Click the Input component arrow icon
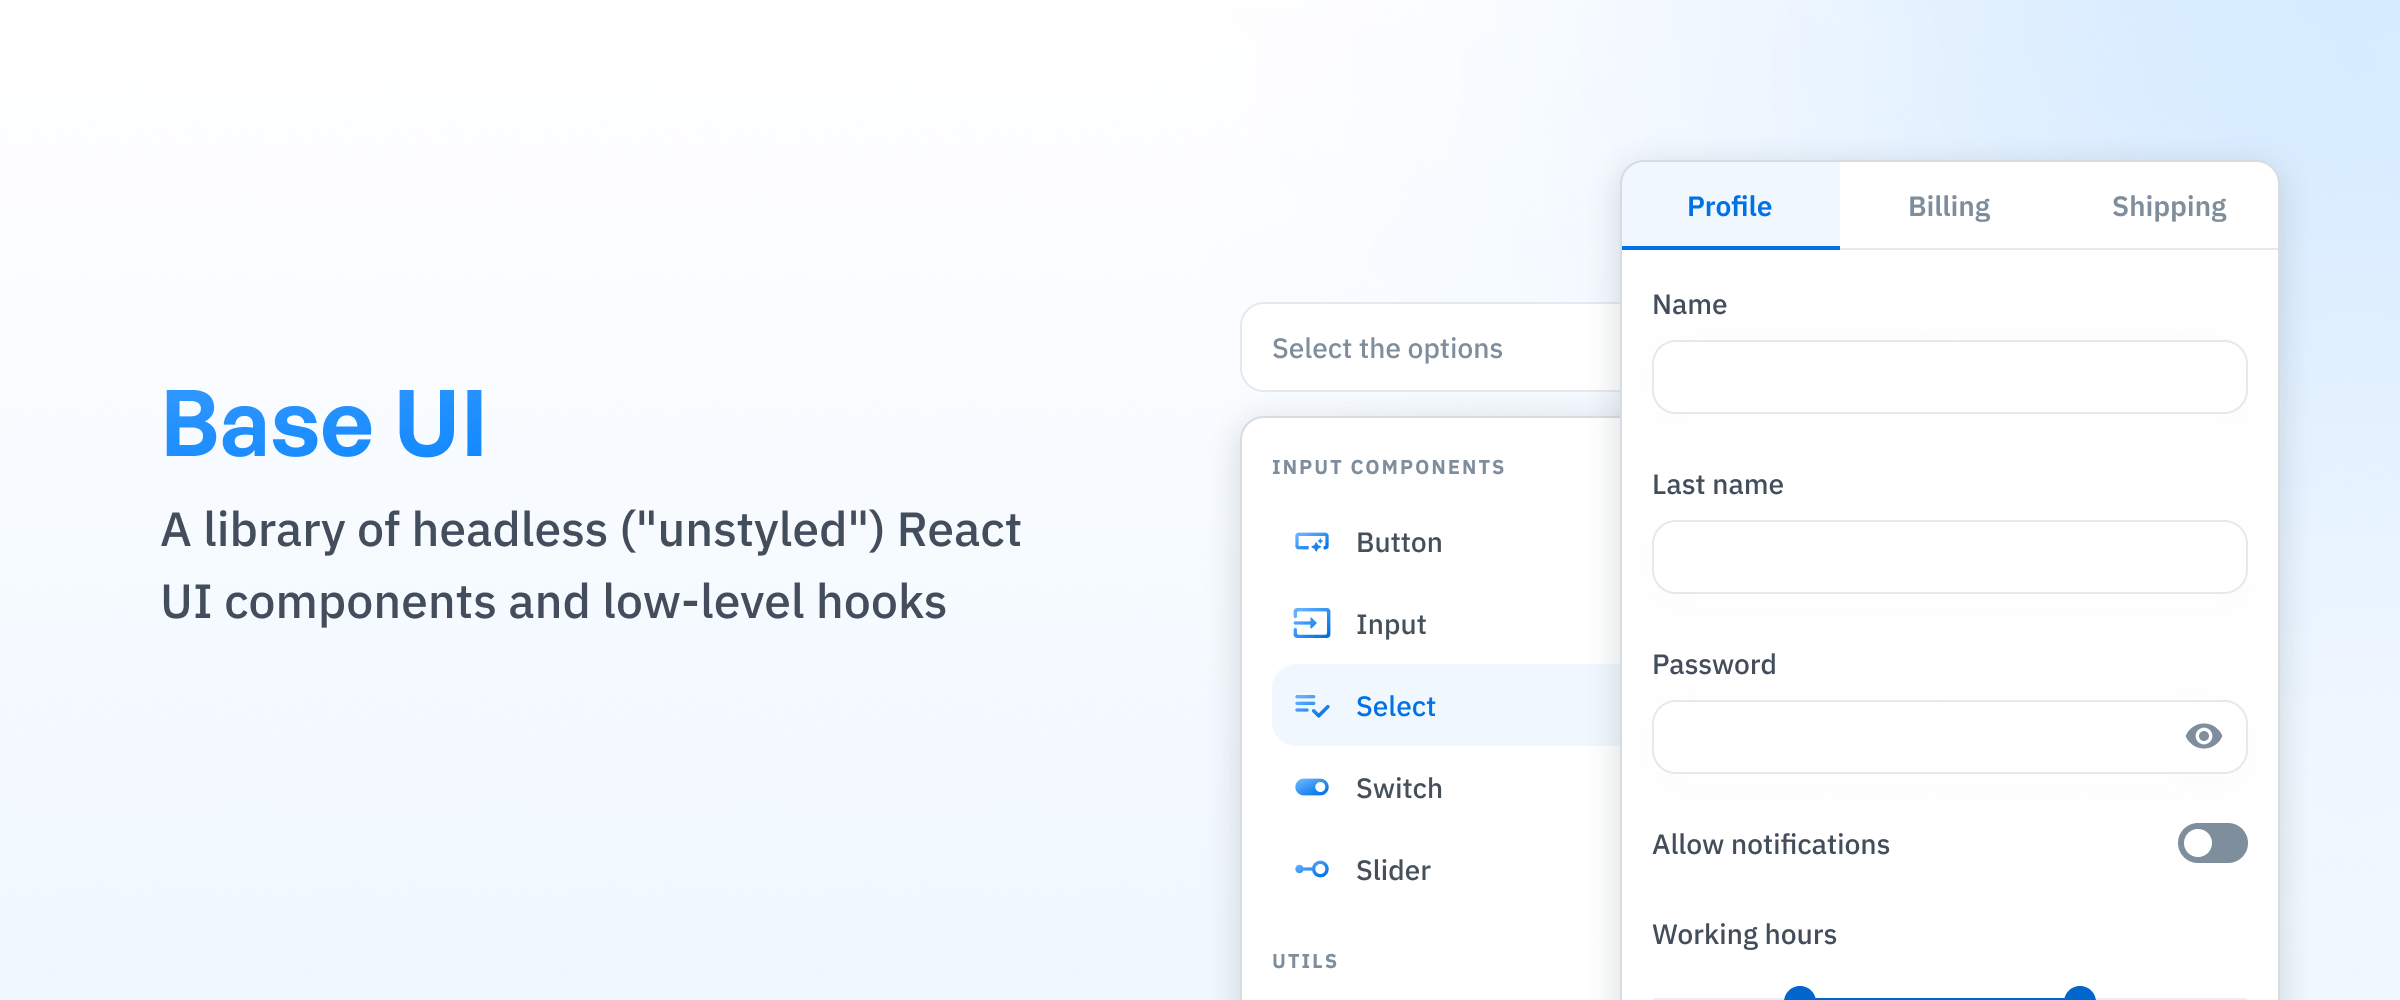 [x=1311, y=624]
